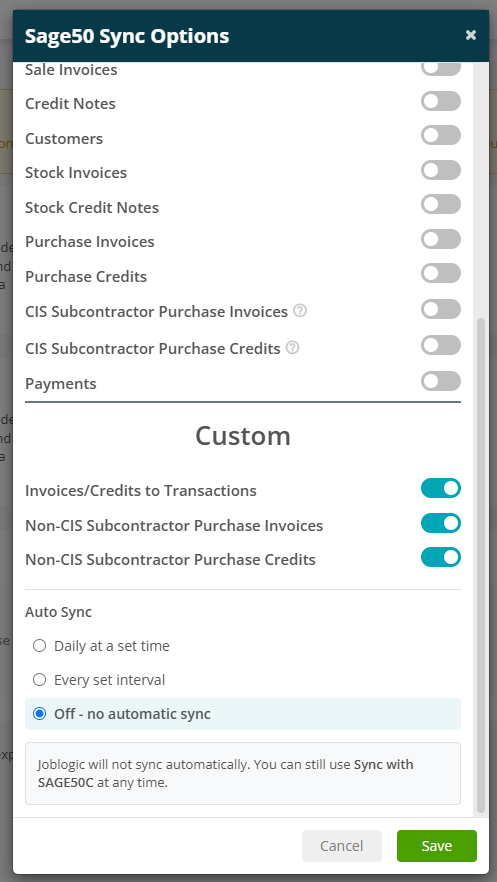Enable the Sale Invoices toggle
497x882 pixels.
441,68
